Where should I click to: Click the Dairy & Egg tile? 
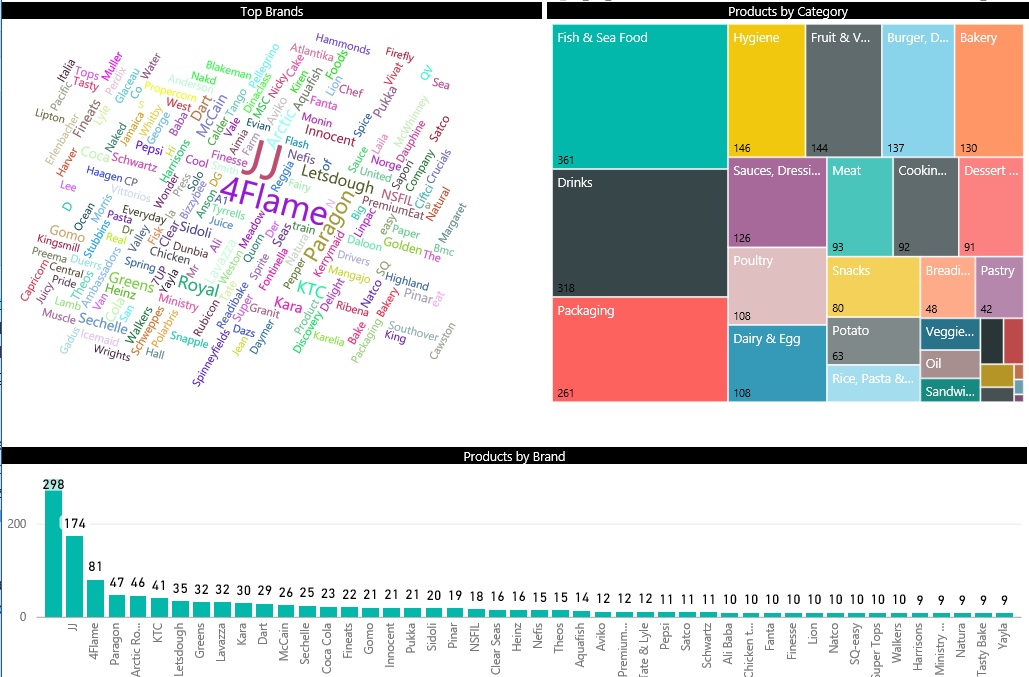777,363
